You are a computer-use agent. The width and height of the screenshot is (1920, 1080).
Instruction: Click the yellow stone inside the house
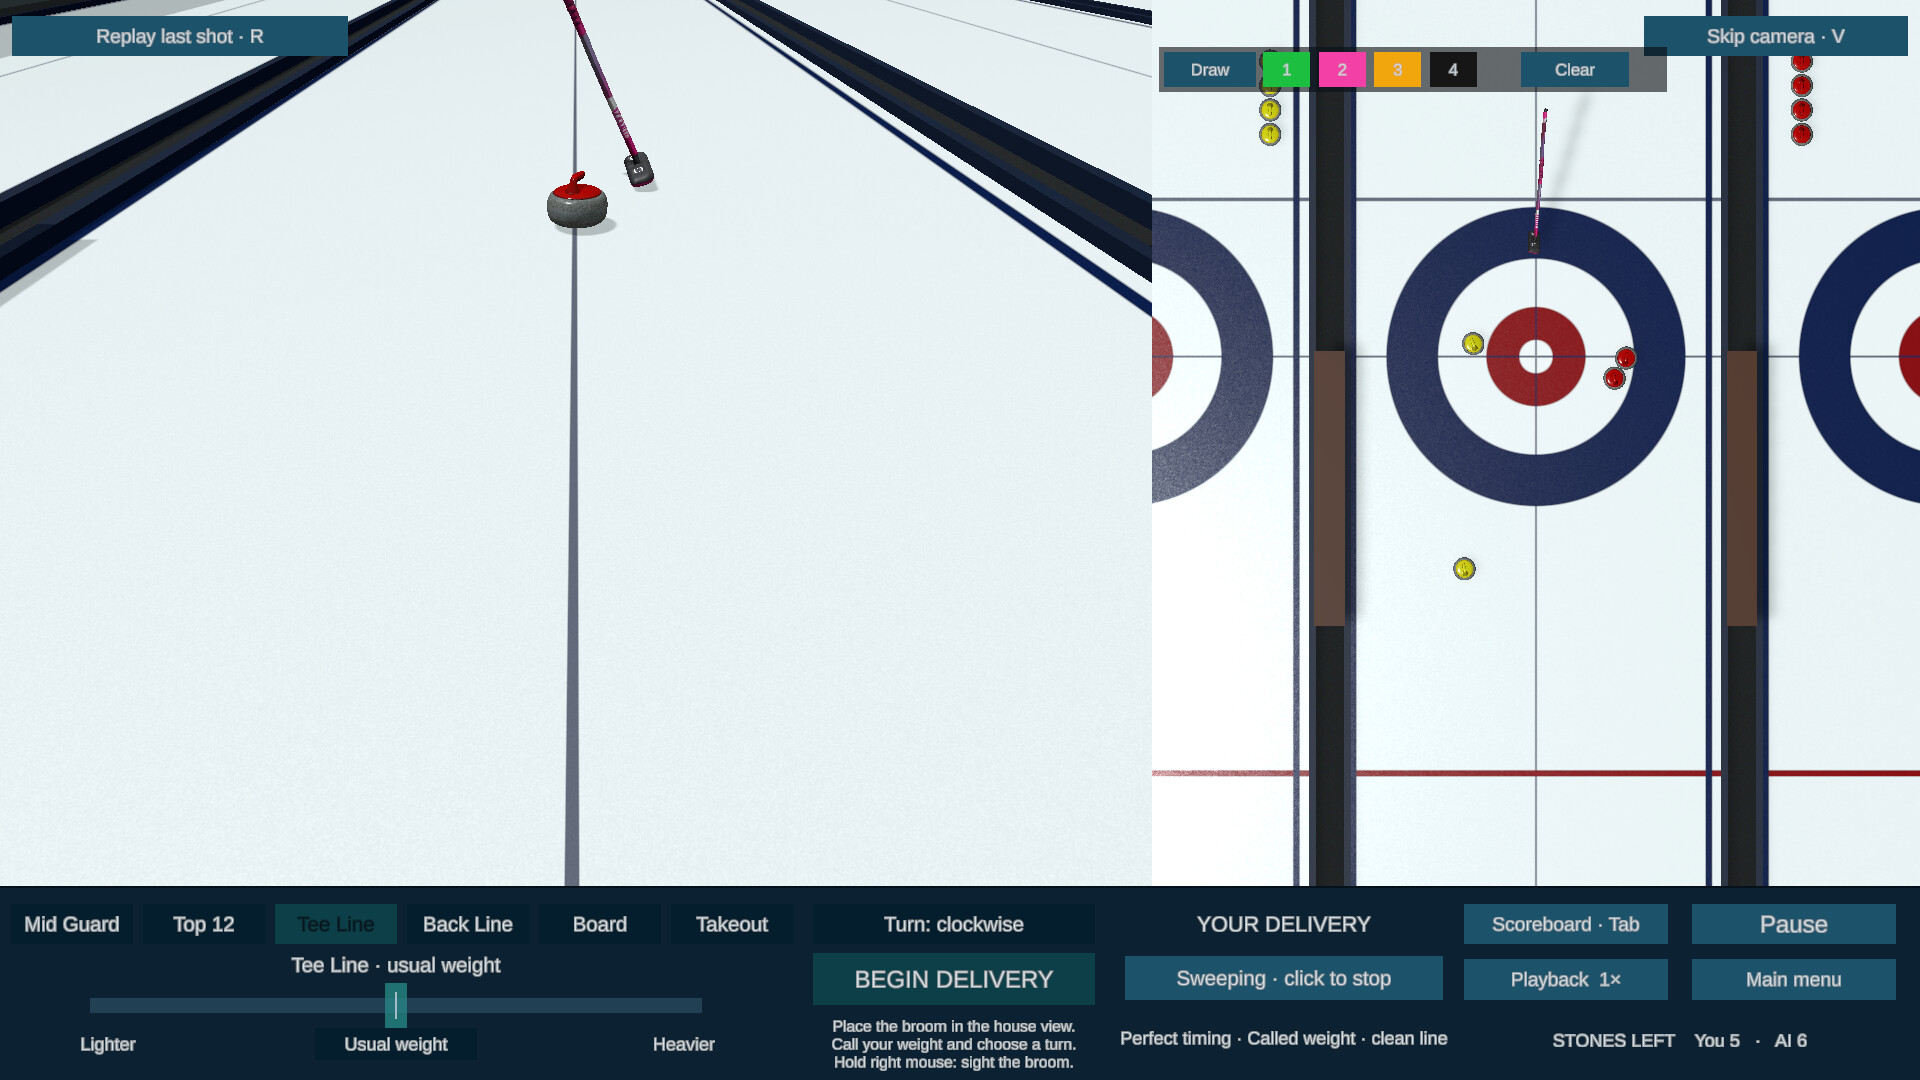tap(1473, 344)
